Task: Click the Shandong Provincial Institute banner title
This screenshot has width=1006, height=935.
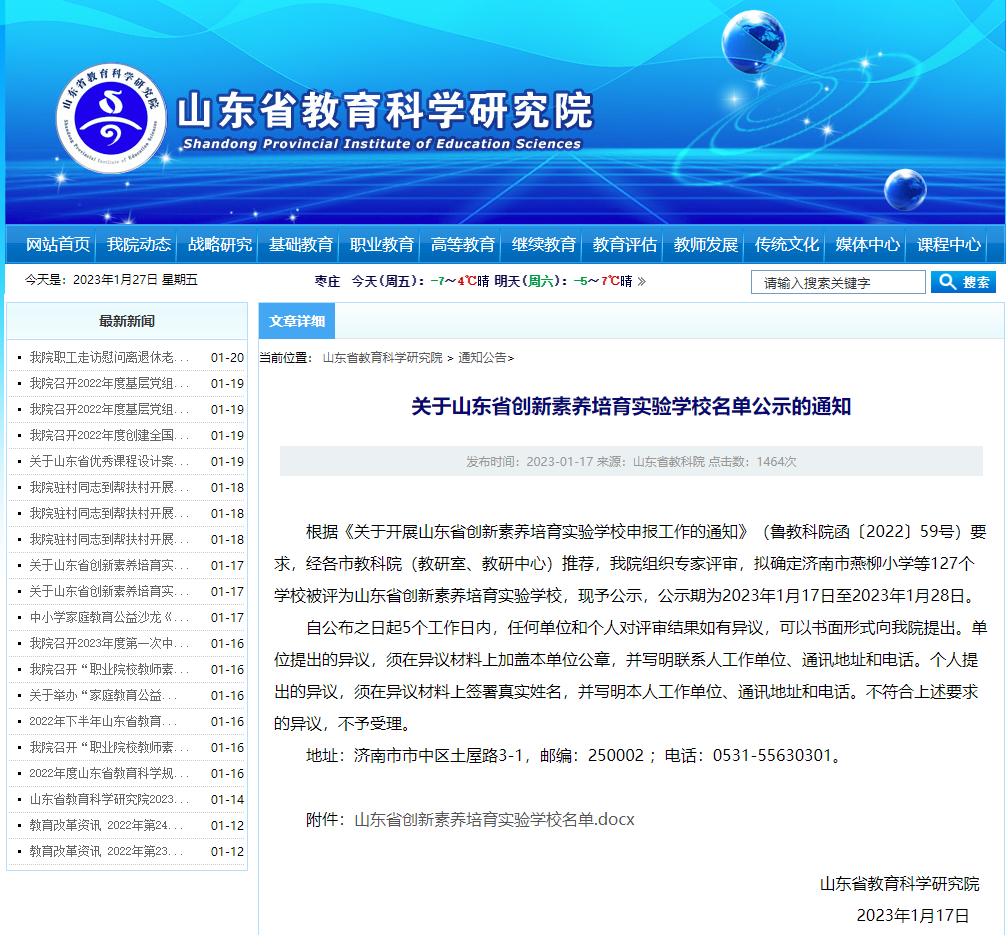Action: click(x=384, y=120)
